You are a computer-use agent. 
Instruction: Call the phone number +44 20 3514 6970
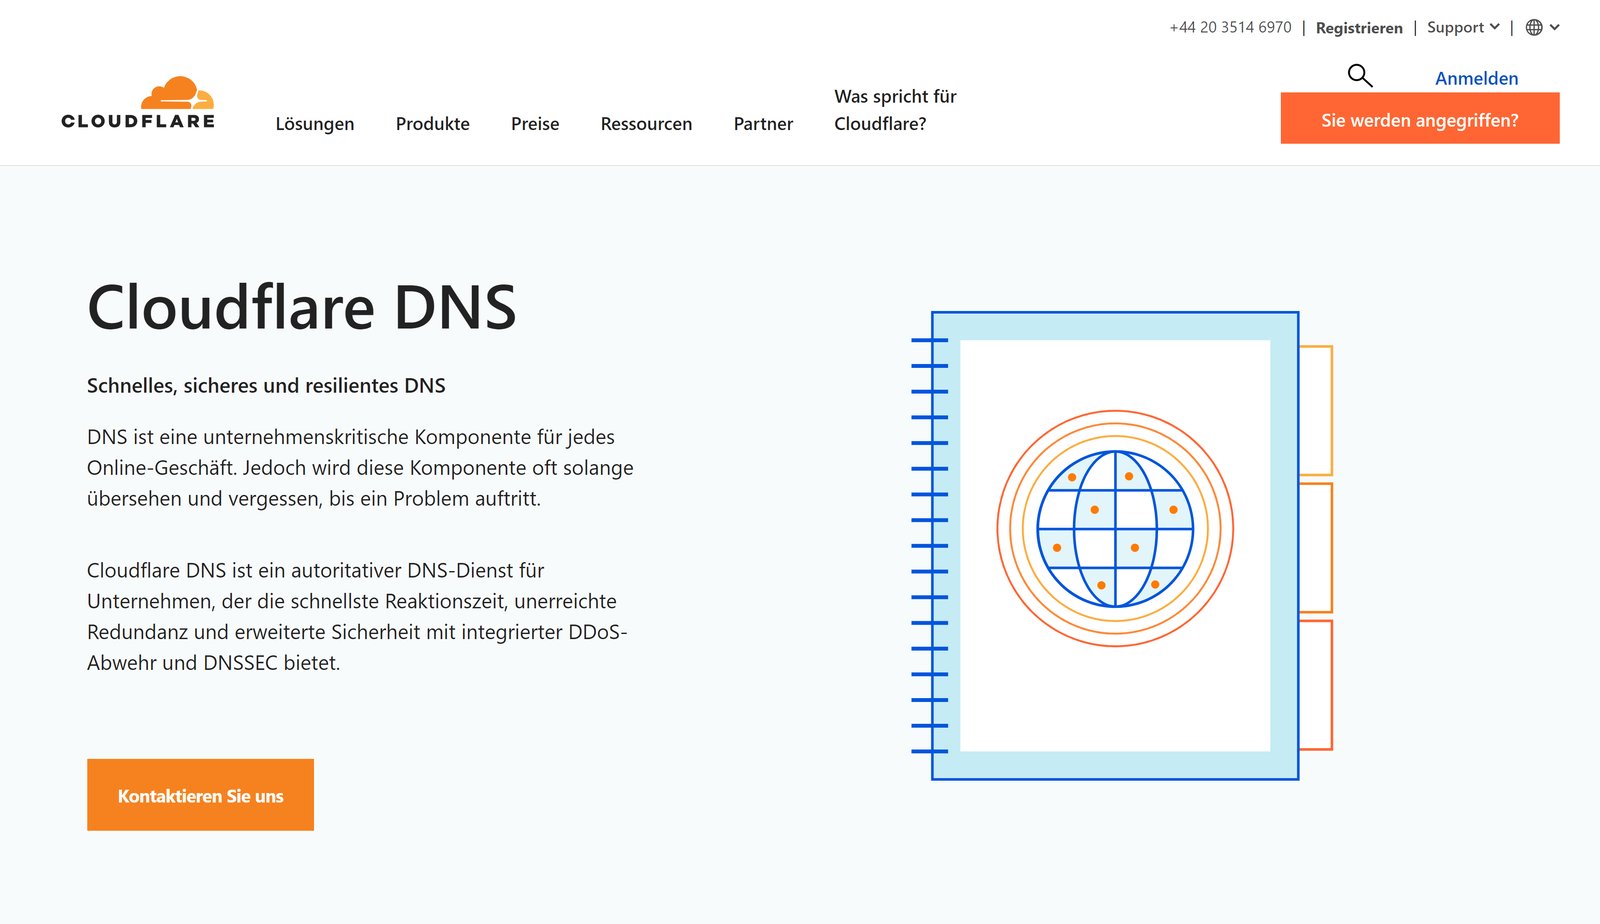1229,27
